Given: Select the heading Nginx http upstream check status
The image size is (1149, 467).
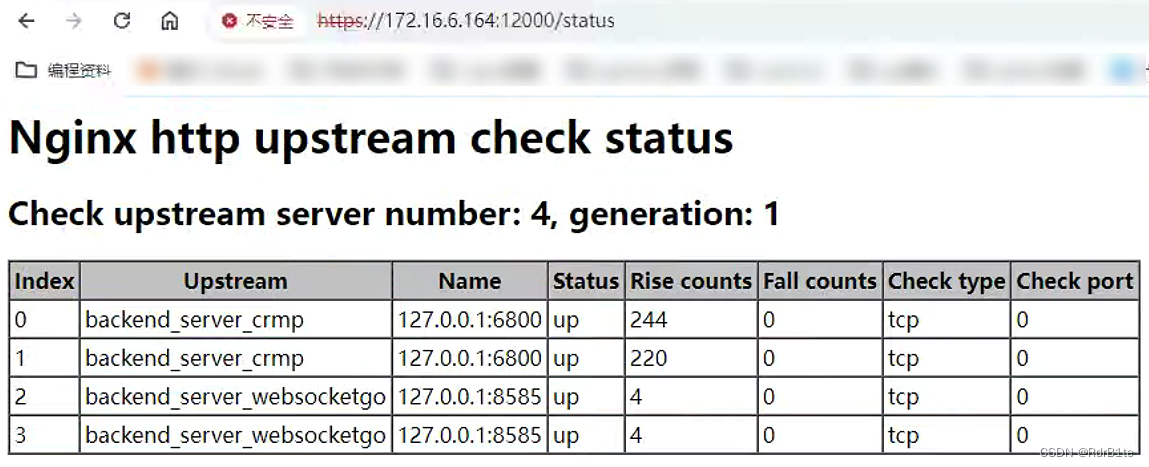Looking at the screenshot, I should click(x=371, y=137).
